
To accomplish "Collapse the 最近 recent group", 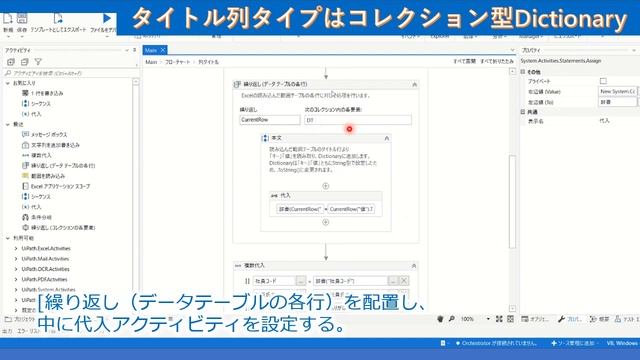I will [8, 124].
